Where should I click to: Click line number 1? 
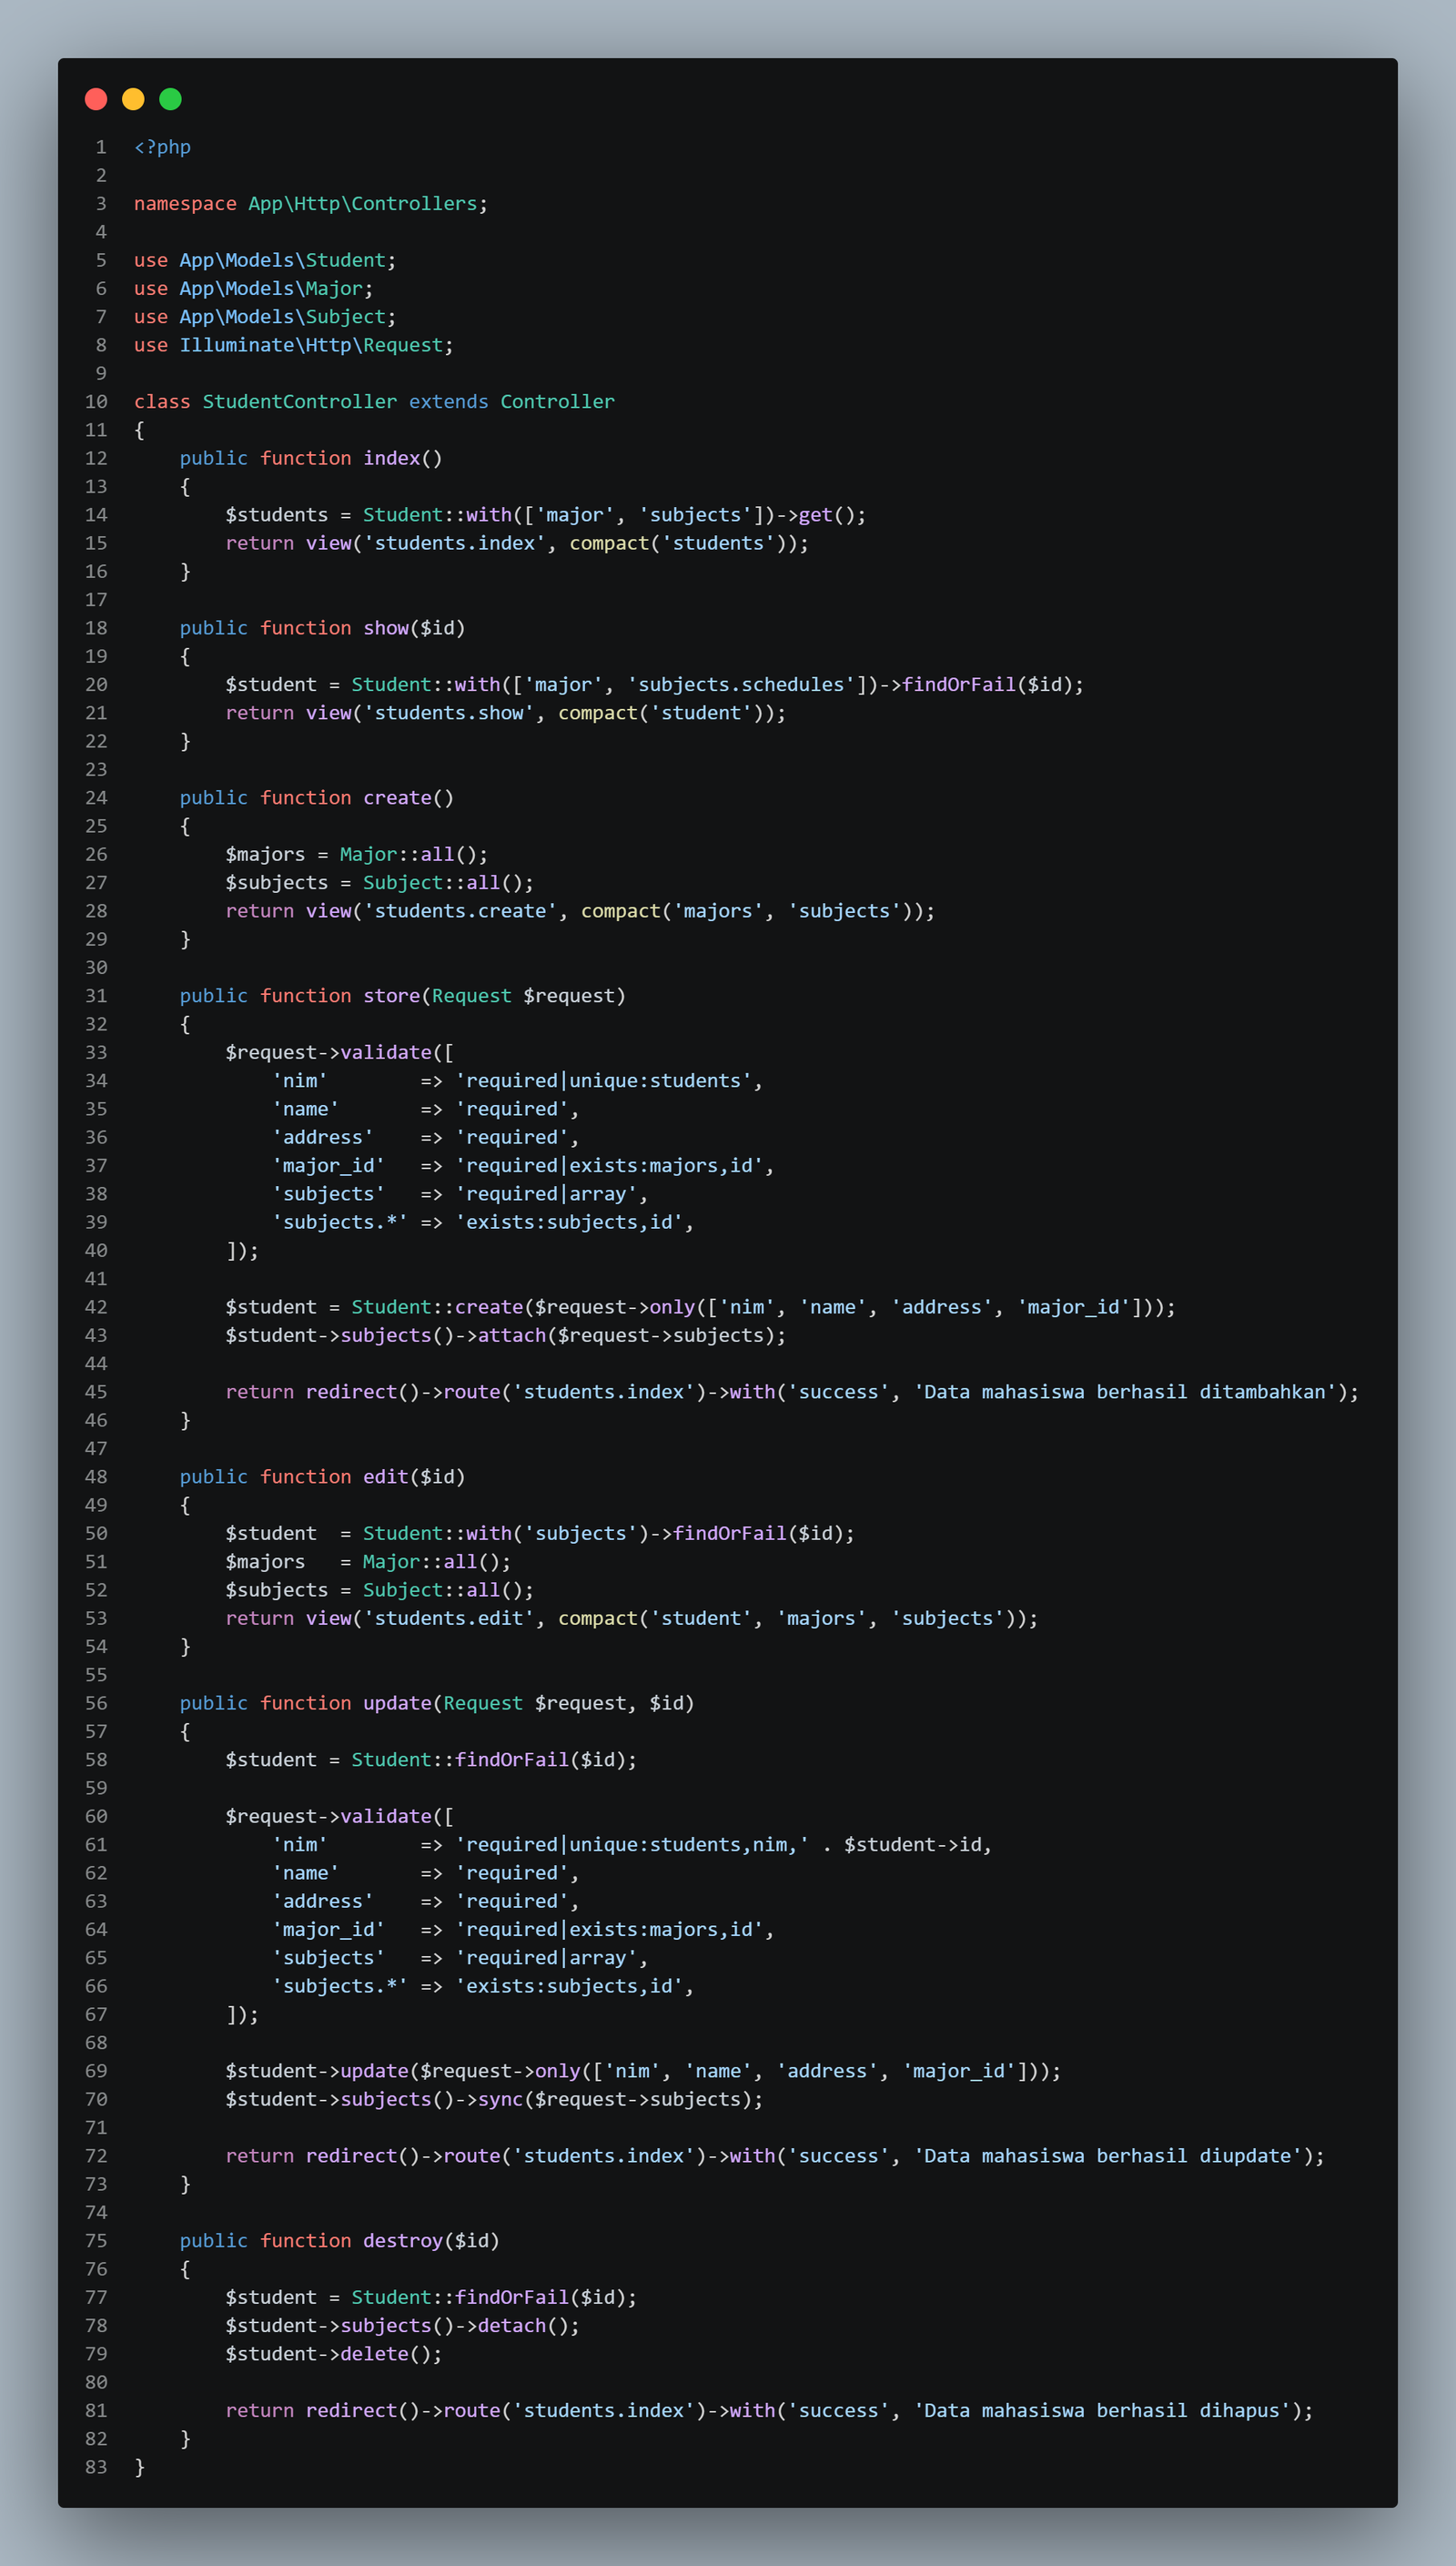click(x=101, y=147)
